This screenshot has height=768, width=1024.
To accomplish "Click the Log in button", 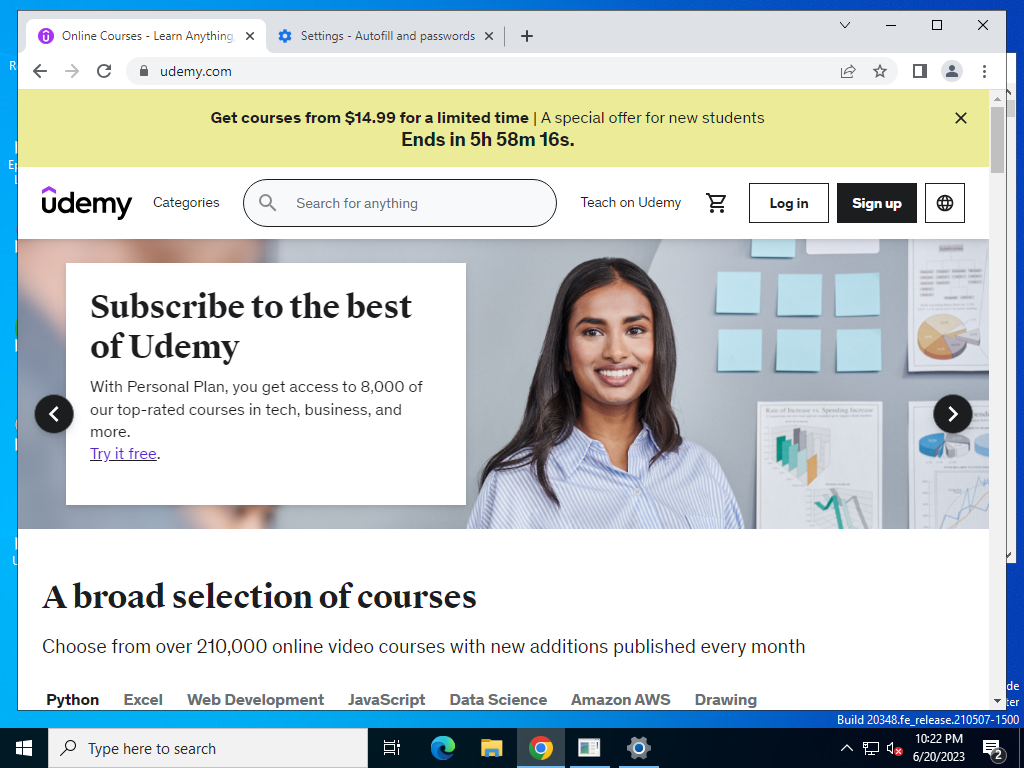I will [x=789, y=203].
